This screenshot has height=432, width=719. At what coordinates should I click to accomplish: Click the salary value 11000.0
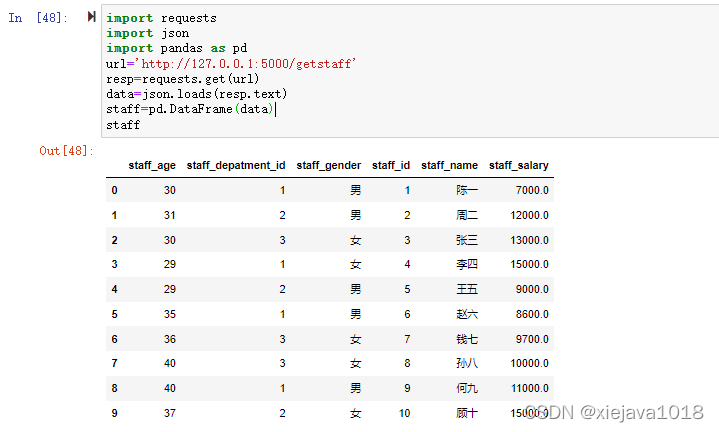530,388
